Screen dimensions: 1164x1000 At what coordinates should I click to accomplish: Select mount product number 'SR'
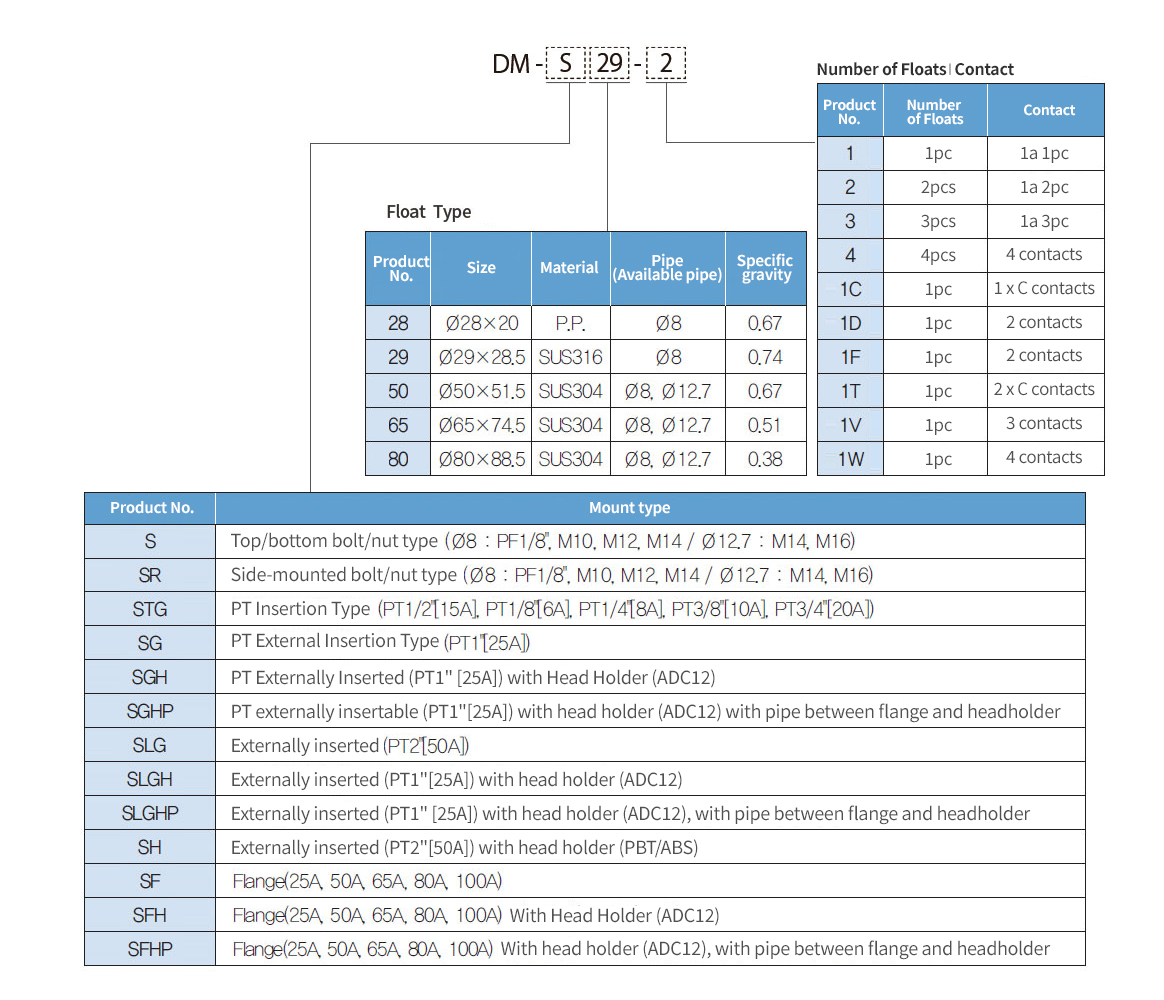click(x=150, y=575)
